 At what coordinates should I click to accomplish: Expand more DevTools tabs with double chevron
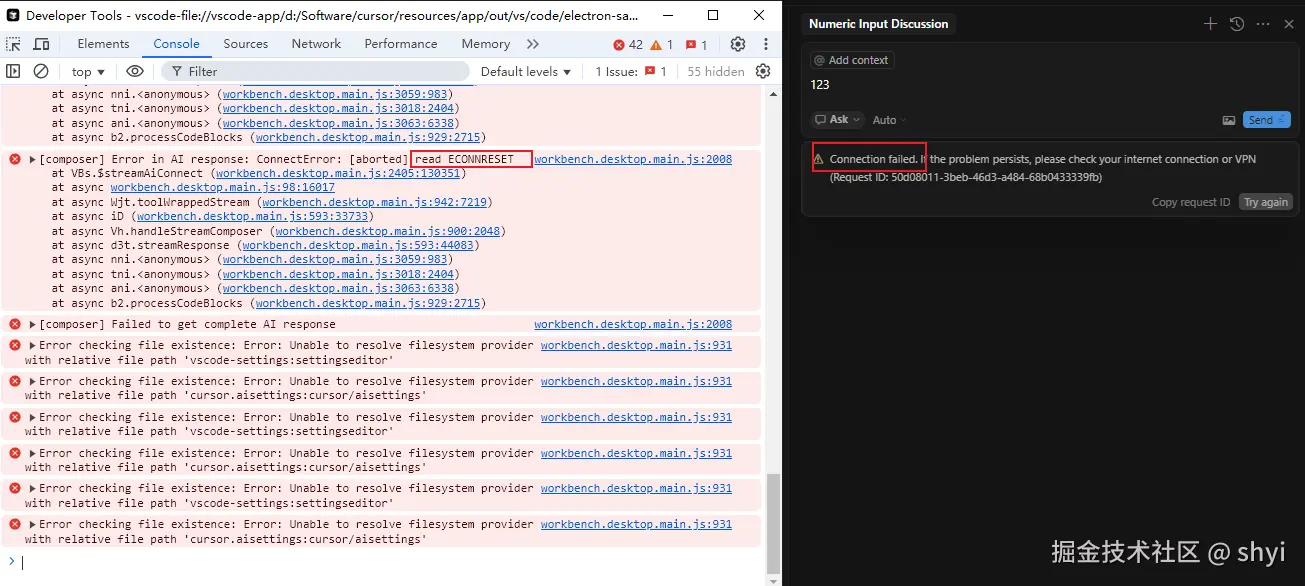[x=533, y=44]
